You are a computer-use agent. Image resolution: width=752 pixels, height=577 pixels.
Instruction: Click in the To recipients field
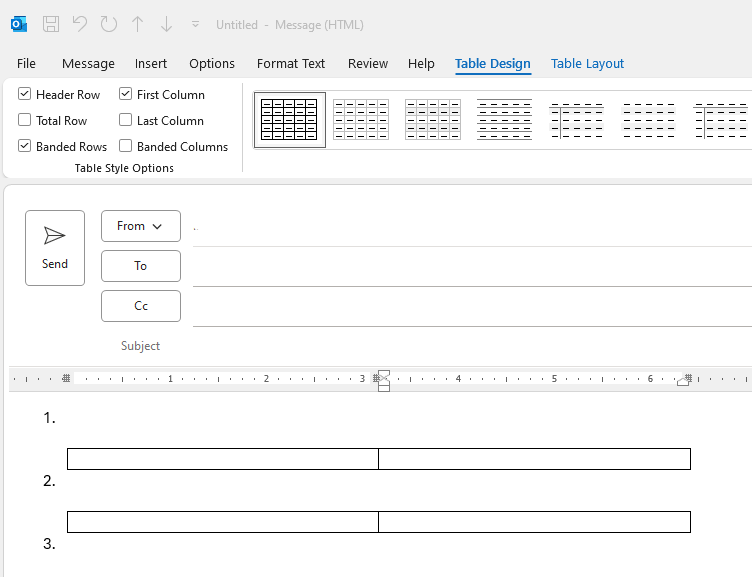coord(472,267)
